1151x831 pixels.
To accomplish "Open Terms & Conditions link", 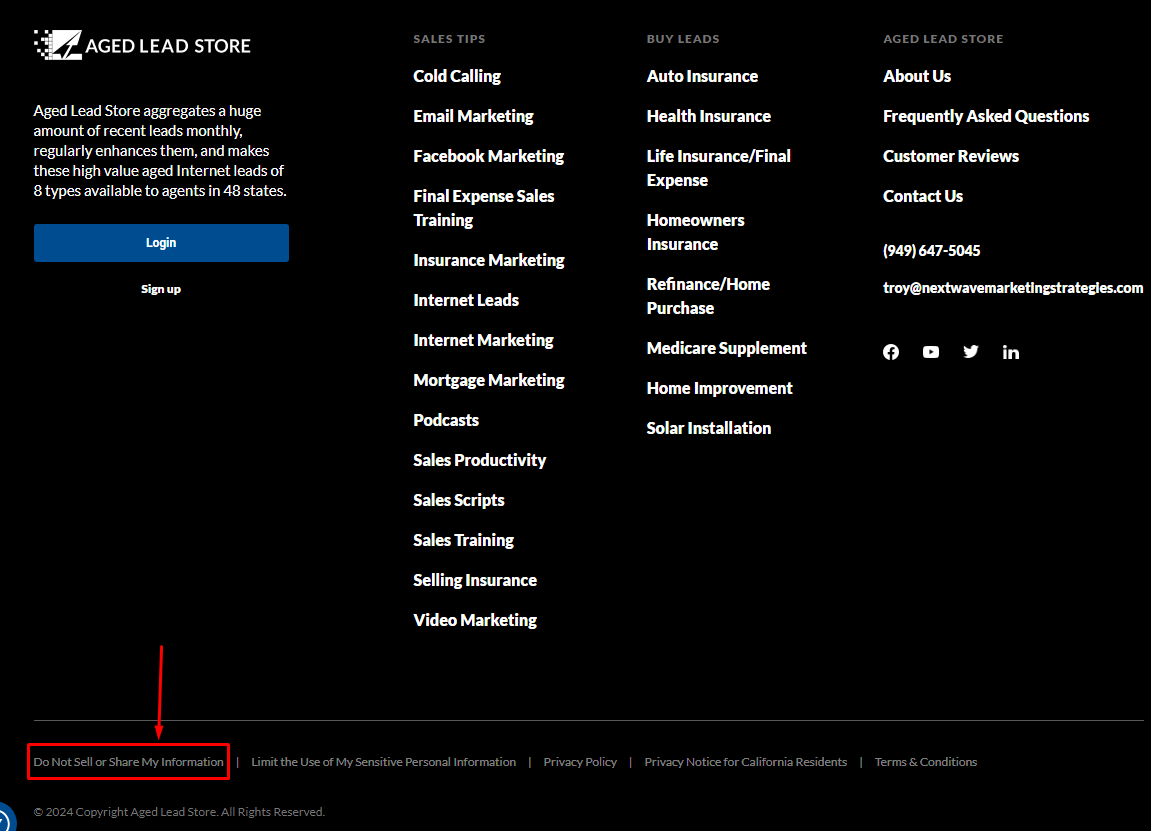I will pyautogui.click(x=926, y=762).
